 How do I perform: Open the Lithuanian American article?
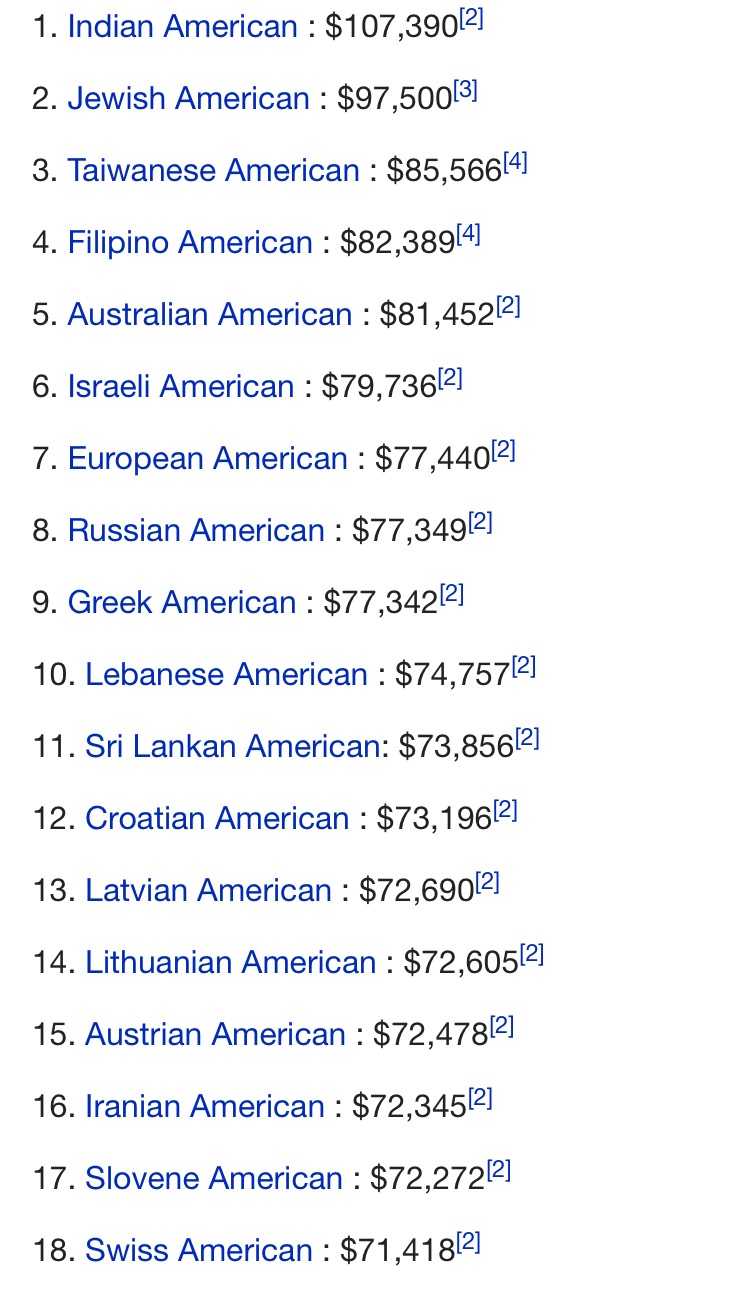point(231,963)
